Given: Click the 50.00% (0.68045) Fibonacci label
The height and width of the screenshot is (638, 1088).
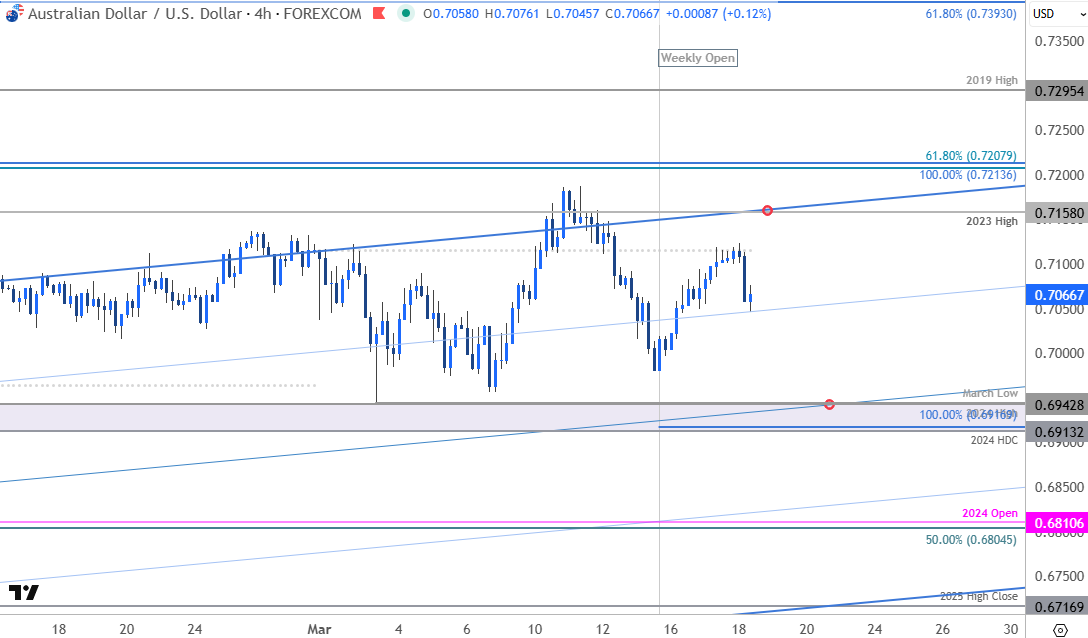Looking at the screenshot, I should coord(971,539).
